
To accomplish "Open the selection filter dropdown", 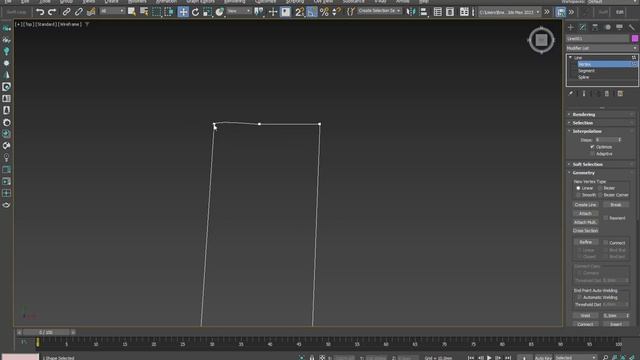I will point(112,11).
